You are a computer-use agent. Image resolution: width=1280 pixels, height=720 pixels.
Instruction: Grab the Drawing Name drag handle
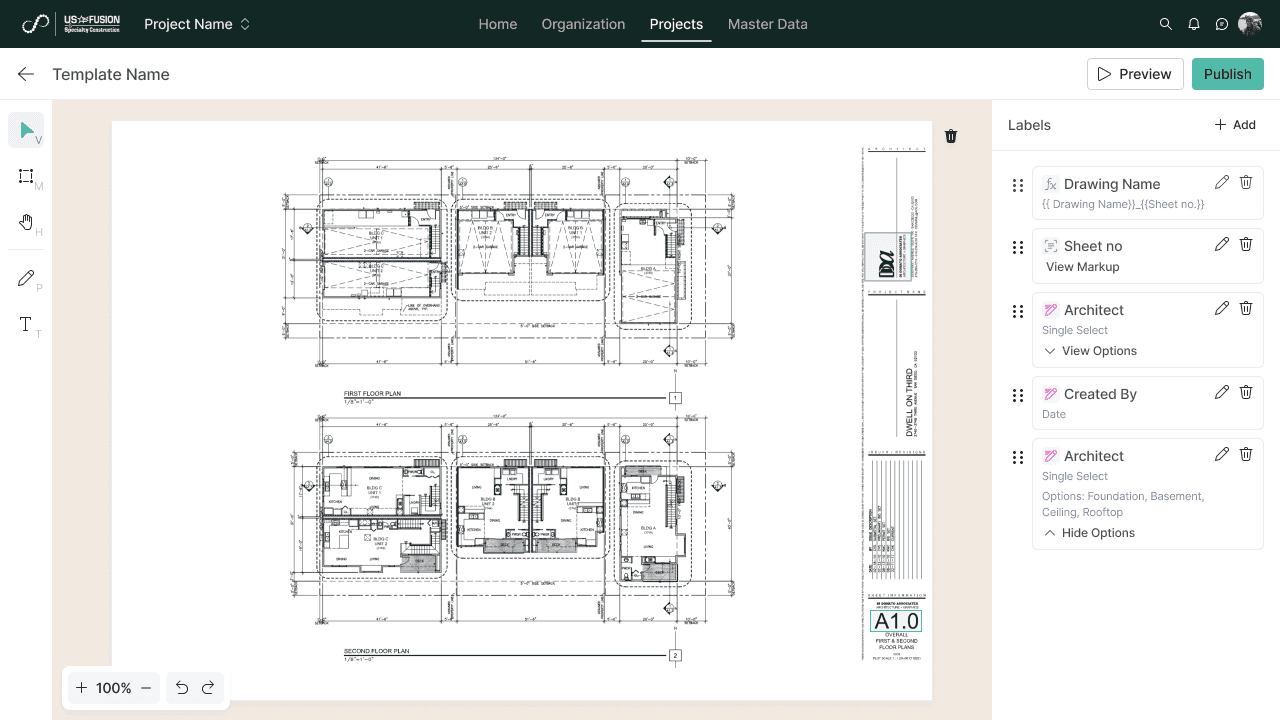pos(1018,185)
